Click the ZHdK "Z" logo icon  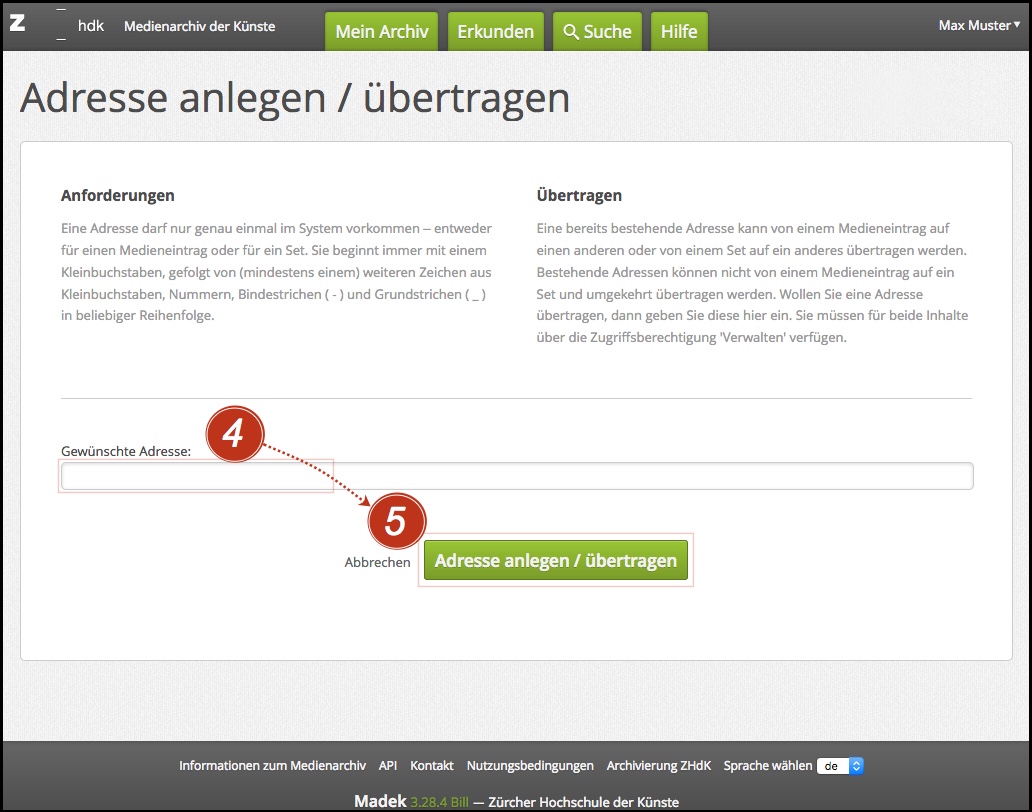click(x=17, y=23)
